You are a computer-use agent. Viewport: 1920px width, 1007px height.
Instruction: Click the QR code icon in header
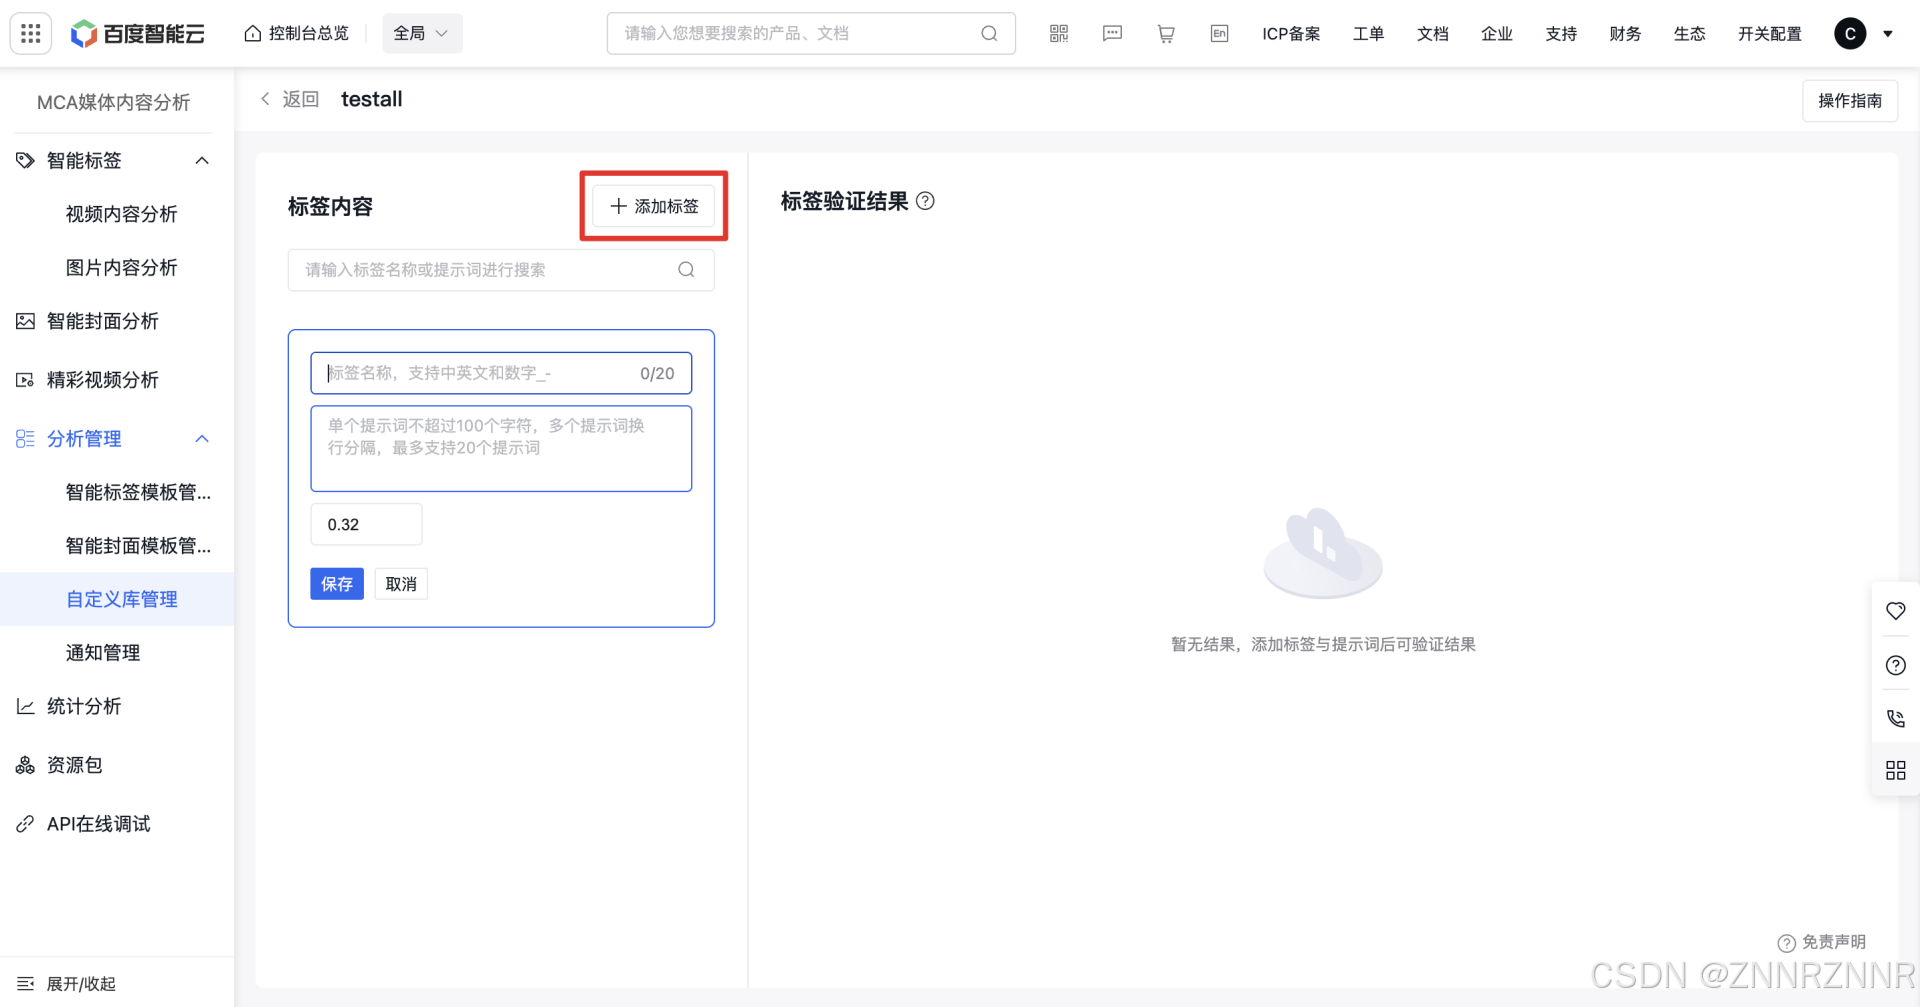point(1059,34)
